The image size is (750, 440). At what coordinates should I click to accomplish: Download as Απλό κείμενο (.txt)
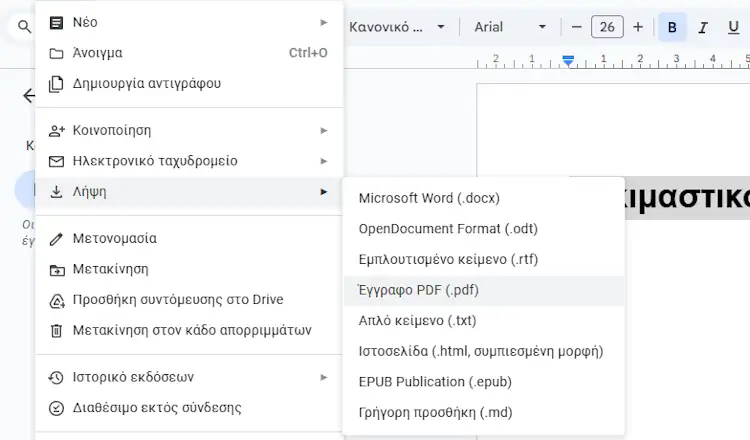(484, 321)
